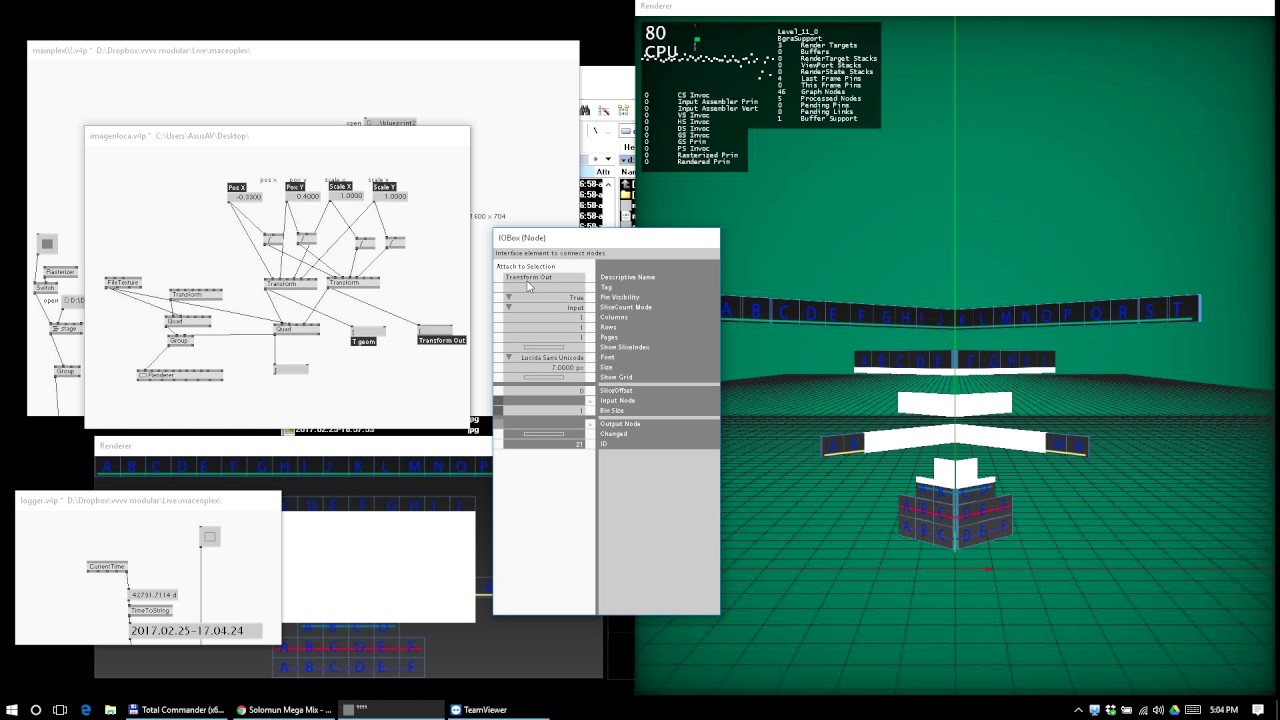Click the Pos X value -0.3300
1280x720 pixels.
click(x=246, y=197)
